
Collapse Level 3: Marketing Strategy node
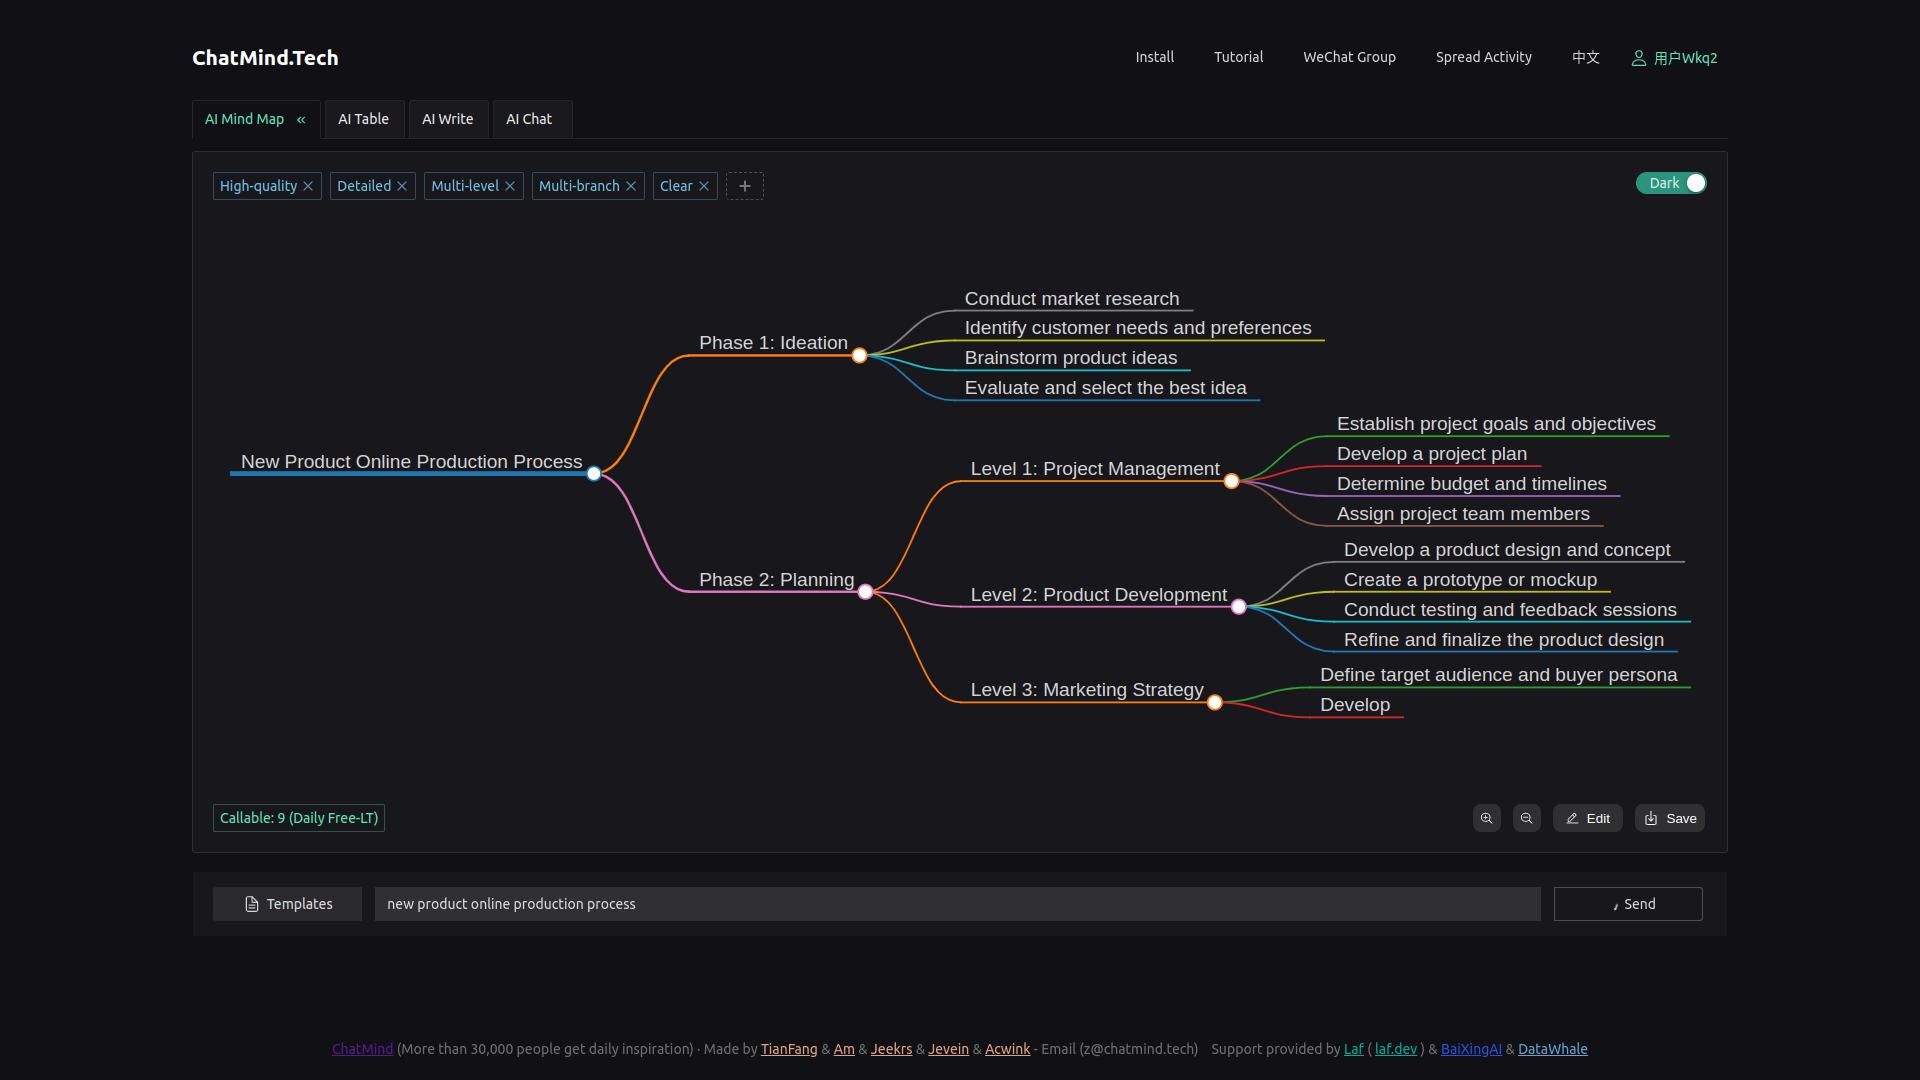tap(1214, 703)
